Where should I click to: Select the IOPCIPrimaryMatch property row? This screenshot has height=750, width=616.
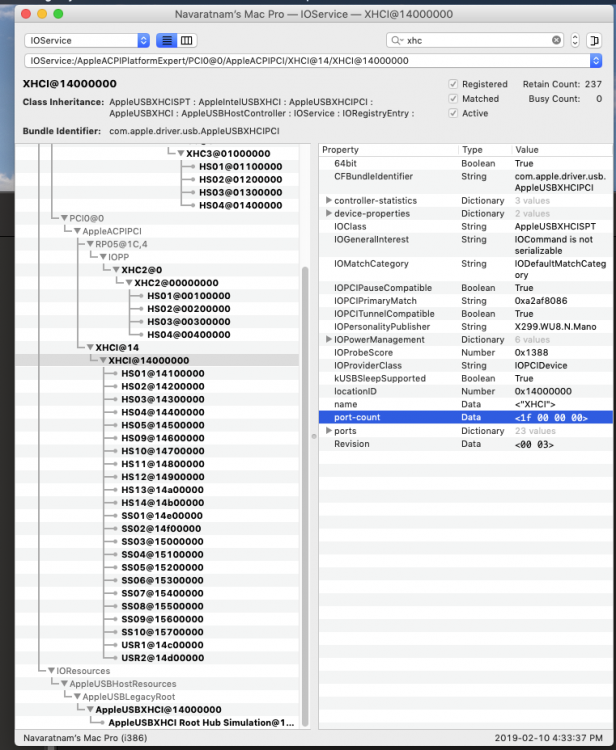tap(465, 300)
